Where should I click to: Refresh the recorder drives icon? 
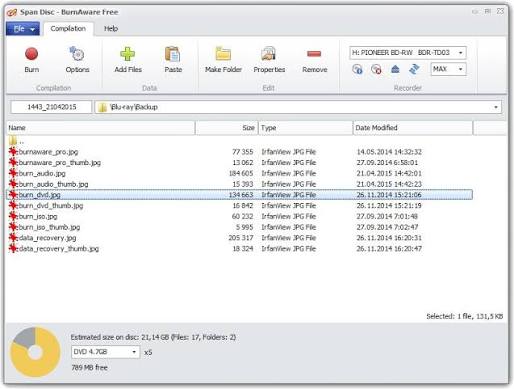(414, 69)
